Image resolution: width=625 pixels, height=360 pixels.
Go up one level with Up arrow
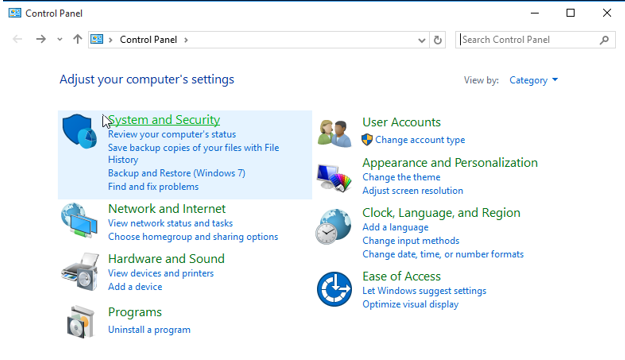tap(77, 39)
